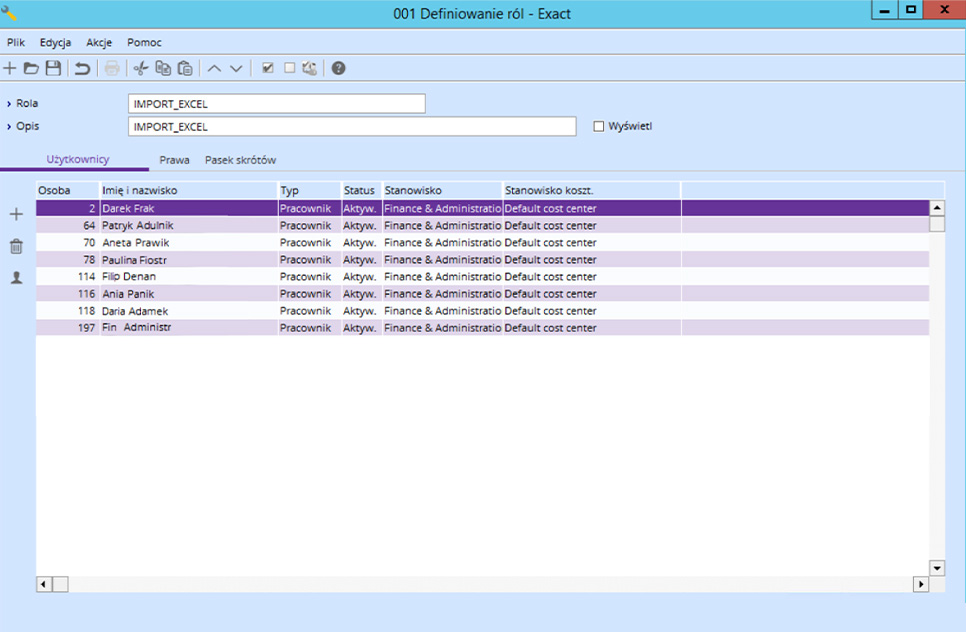Switch to the Prawa tab
This screenshot has height=632, width=966.
pyautogui.click(x=174, y=160)
